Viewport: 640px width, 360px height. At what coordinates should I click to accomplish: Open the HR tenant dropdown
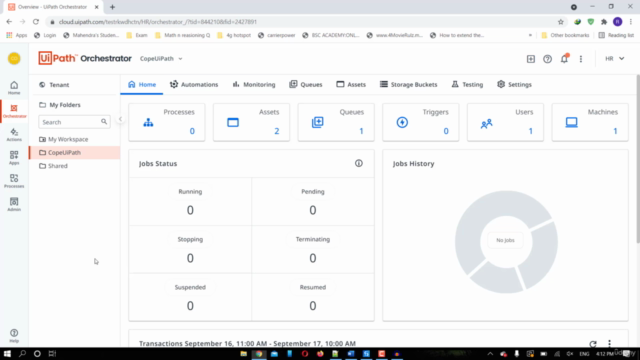point(614,58)
